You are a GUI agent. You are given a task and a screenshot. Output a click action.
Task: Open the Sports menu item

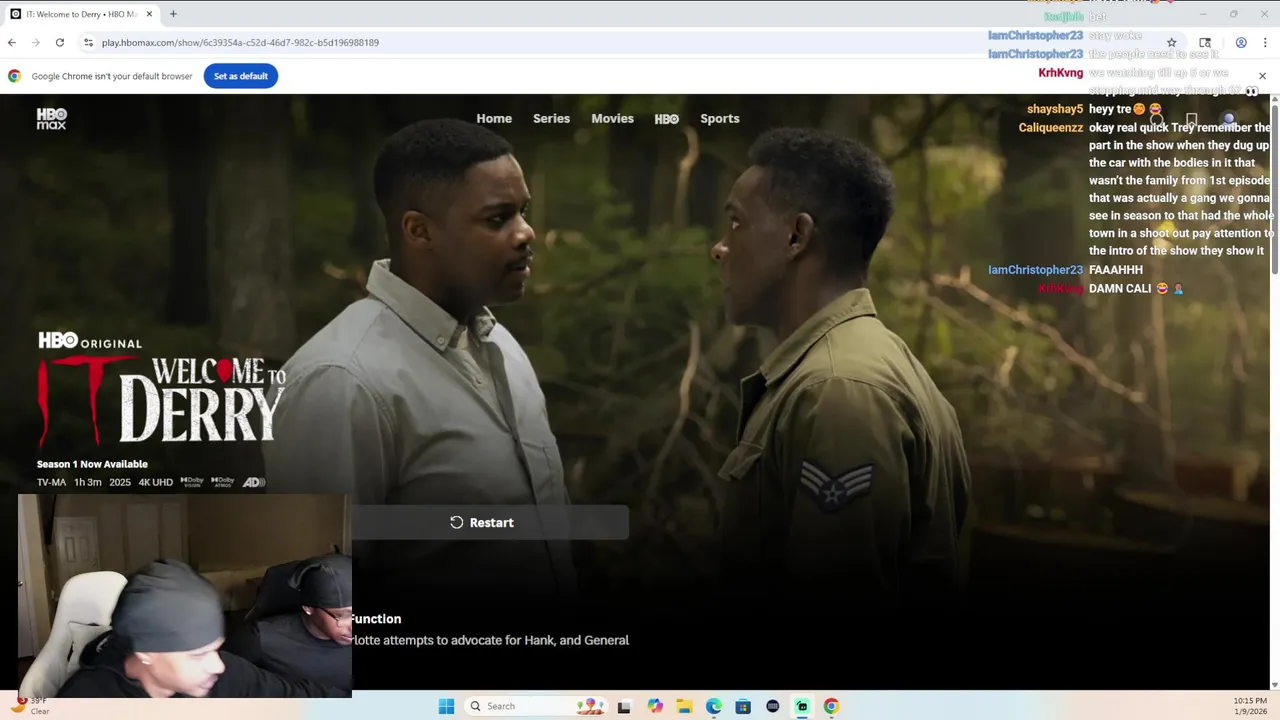click(720, 118)
